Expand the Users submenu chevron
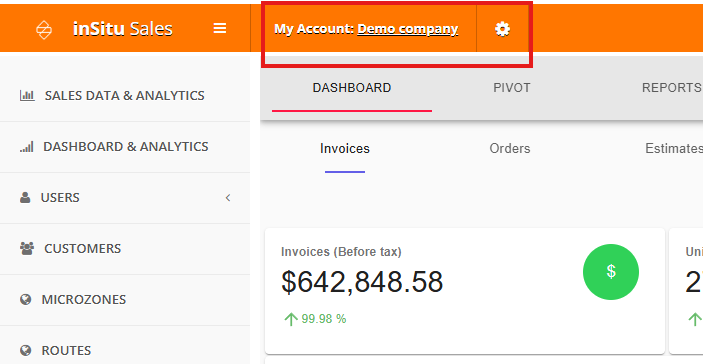Screen dimensions: 703x364 (x=228, y=198)
